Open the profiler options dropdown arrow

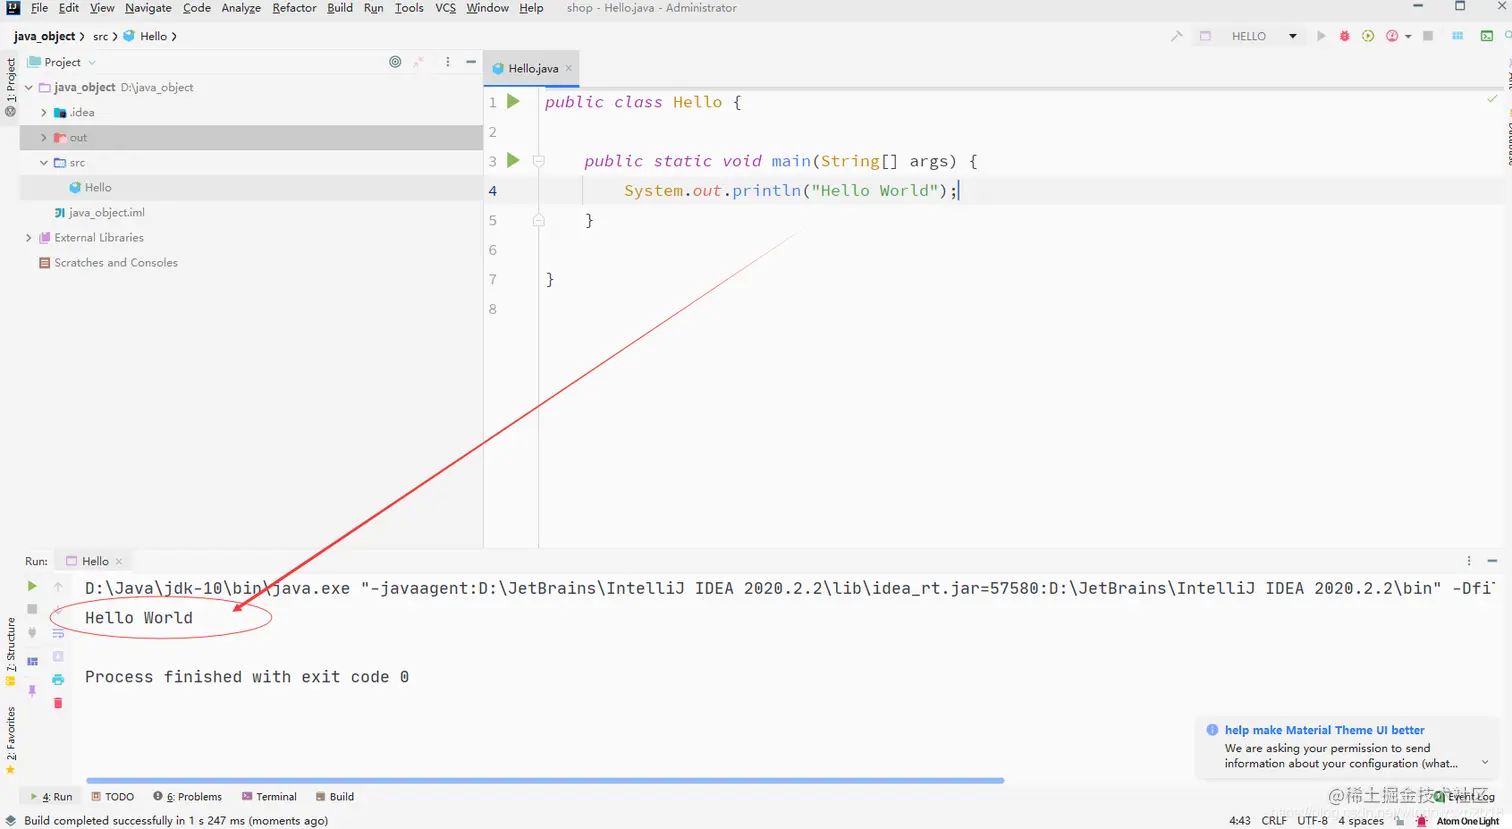(1408, 37)
